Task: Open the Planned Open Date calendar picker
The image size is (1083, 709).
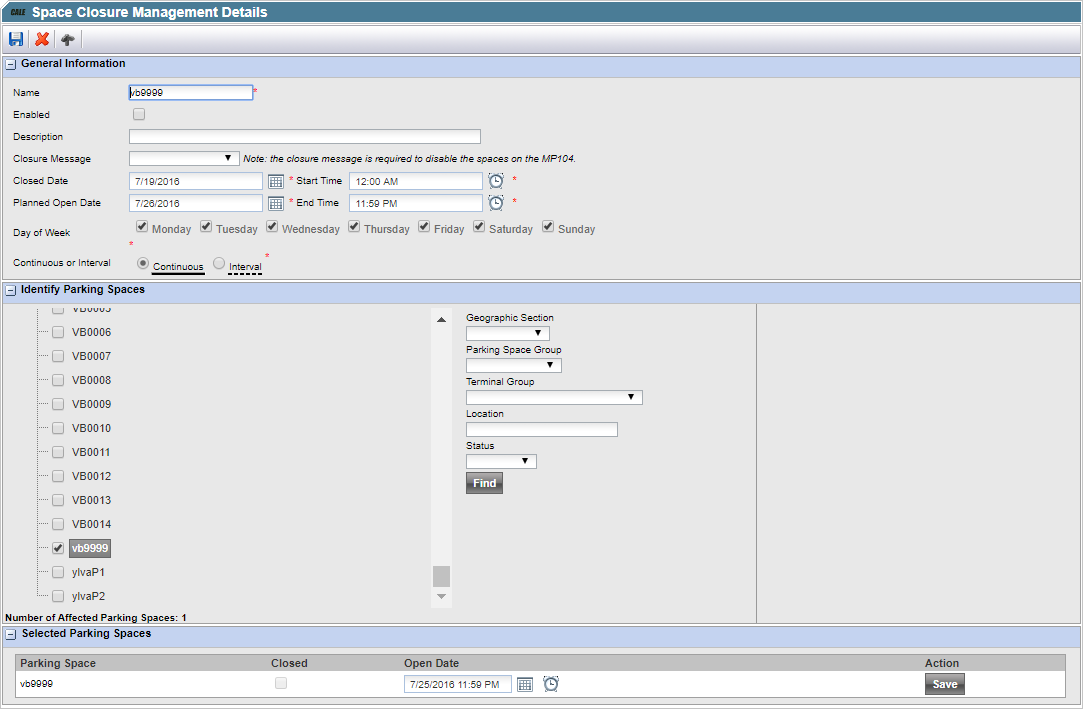Action: [276, 204]
